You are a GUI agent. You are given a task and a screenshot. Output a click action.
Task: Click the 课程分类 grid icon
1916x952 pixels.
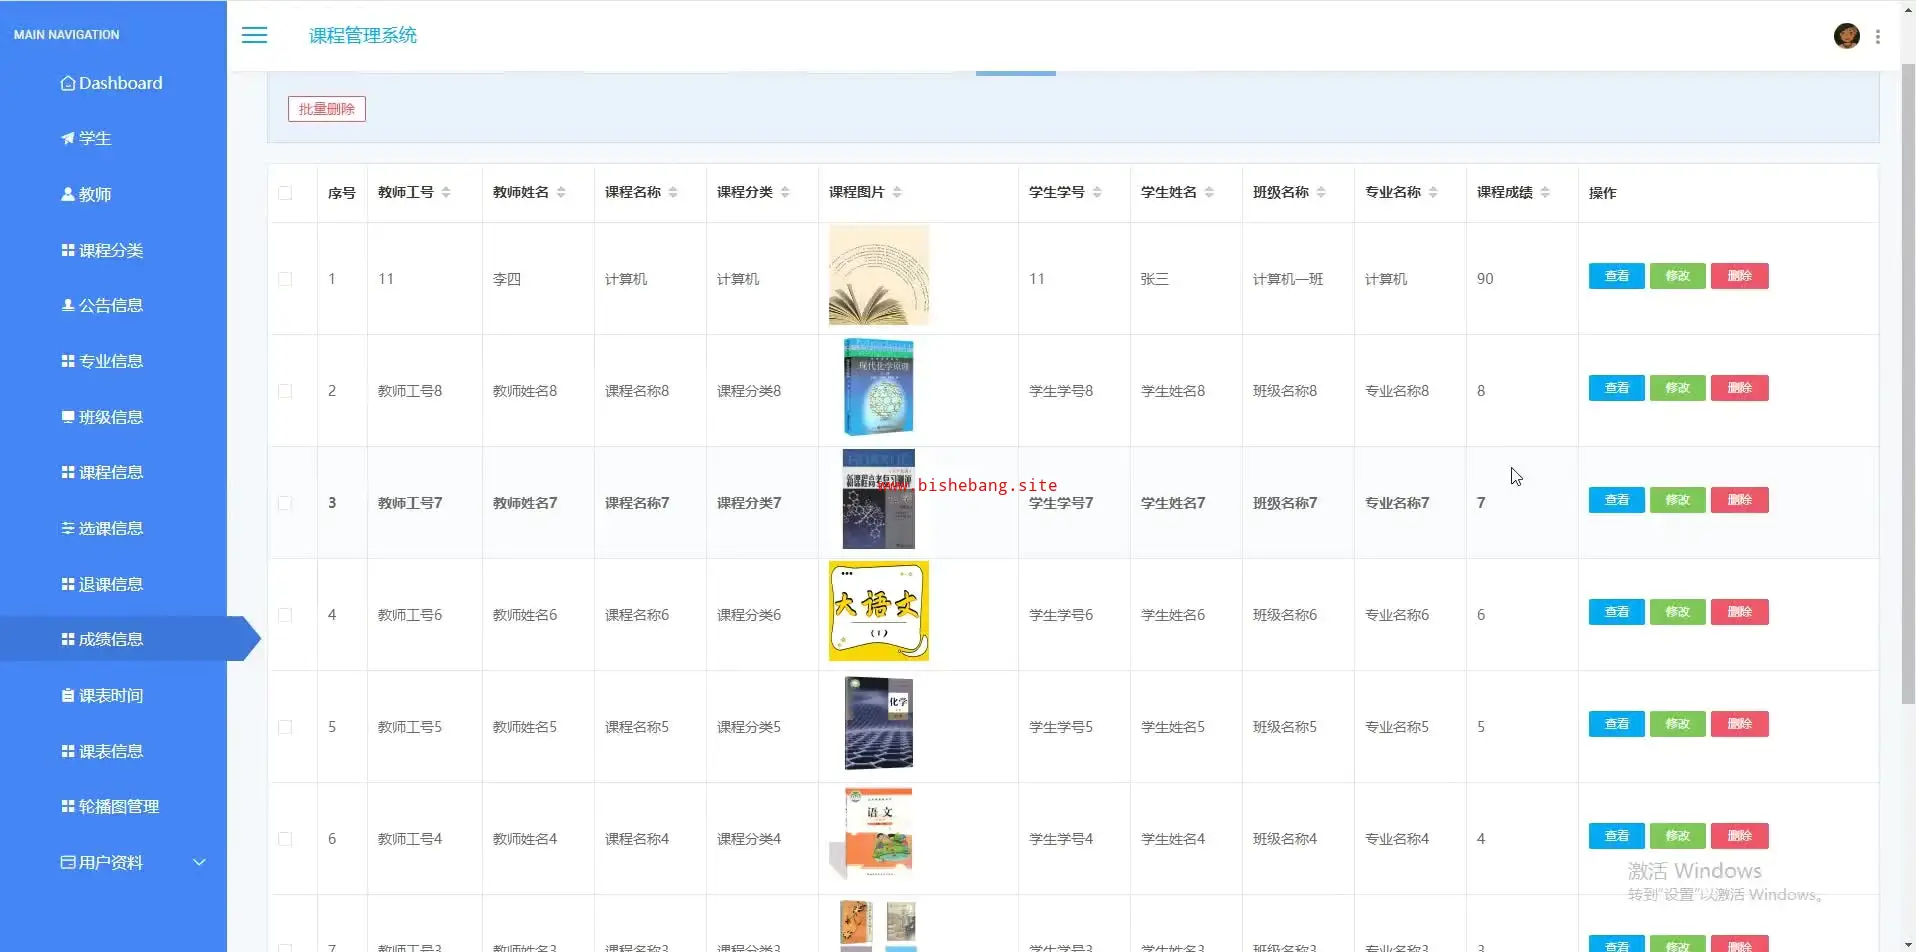click(68, 250)
